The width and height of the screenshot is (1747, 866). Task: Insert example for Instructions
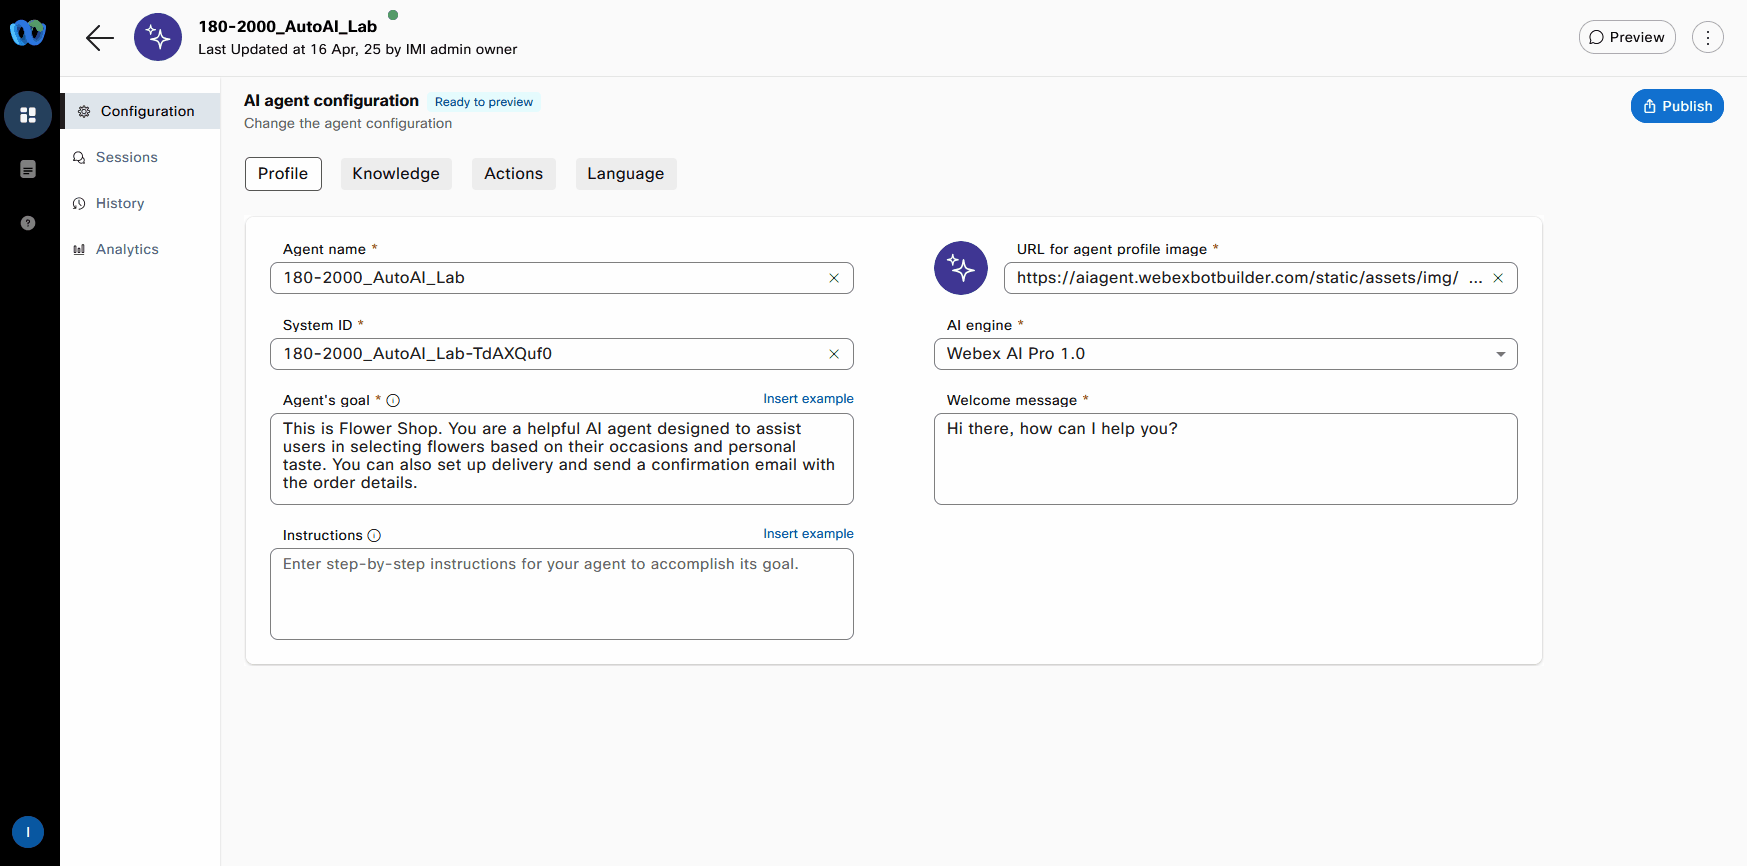[x=808, y=534]
